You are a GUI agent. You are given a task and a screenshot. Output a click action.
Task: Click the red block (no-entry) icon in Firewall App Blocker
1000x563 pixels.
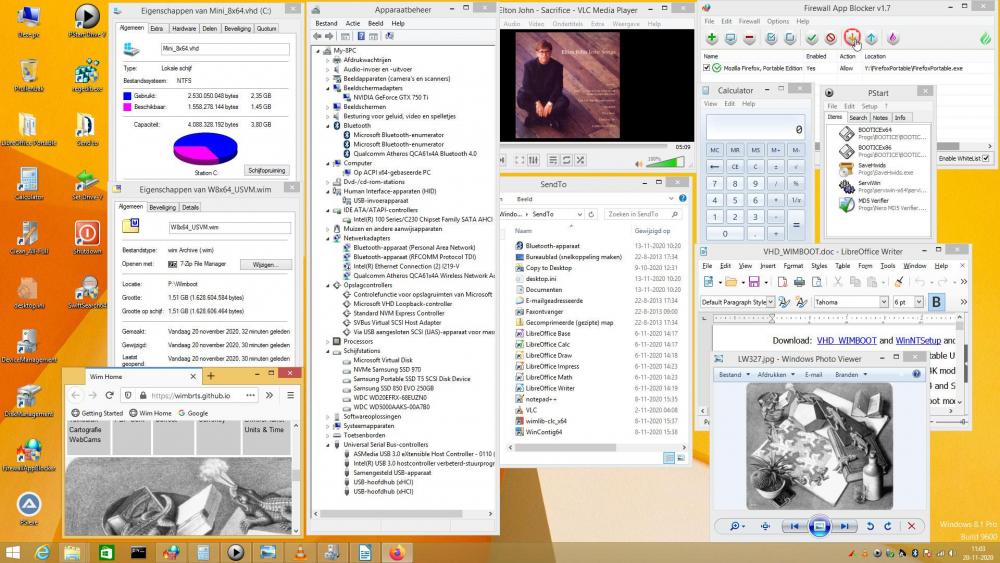pyautogui.click(x=831, y=39)
